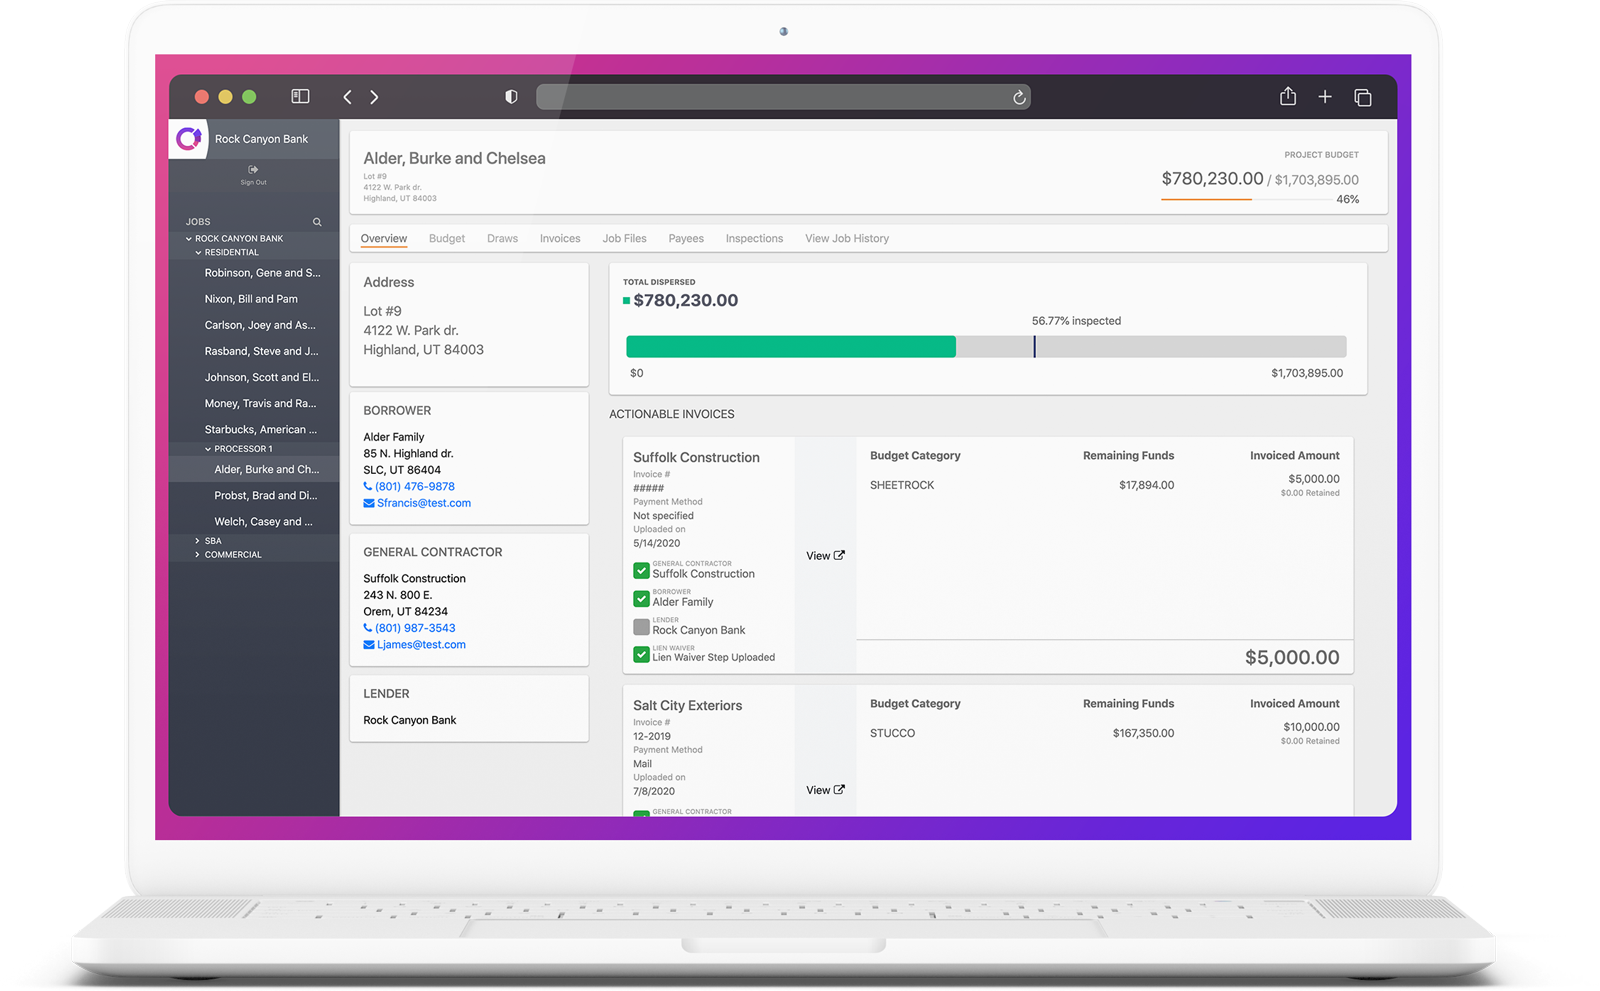This screenshot has width=1600, height=991.
Task: Open the Inspections tab
Action: pyautogui.click(x=754, y=239)
